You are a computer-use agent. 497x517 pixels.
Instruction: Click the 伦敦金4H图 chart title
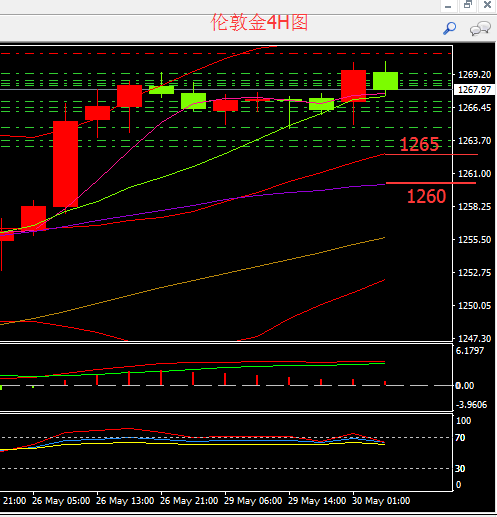coord(259,23)
